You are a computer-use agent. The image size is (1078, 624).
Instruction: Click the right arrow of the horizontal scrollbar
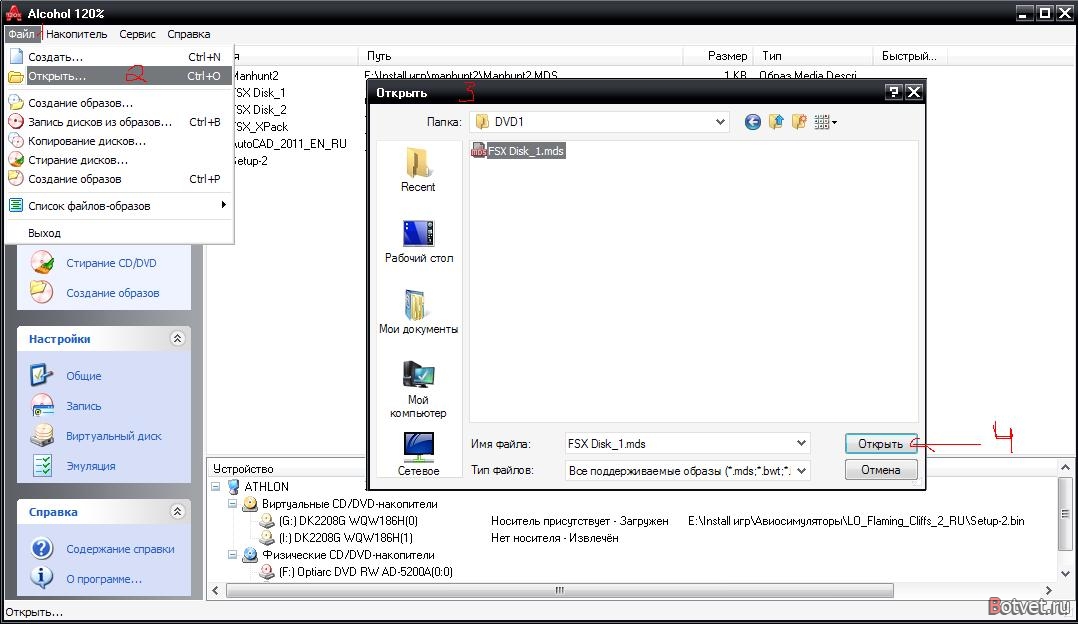(1048, 590)
